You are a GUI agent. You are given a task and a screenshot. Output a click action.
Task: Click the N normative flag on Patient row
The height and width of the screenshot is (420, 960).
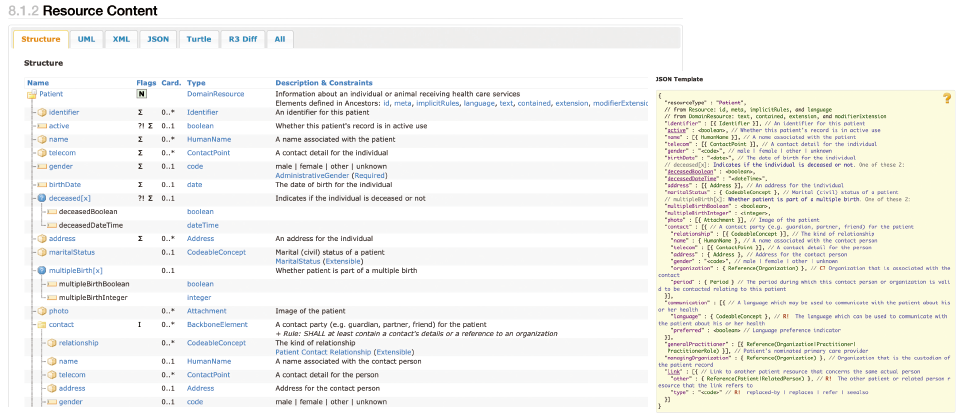coord(141,94)
